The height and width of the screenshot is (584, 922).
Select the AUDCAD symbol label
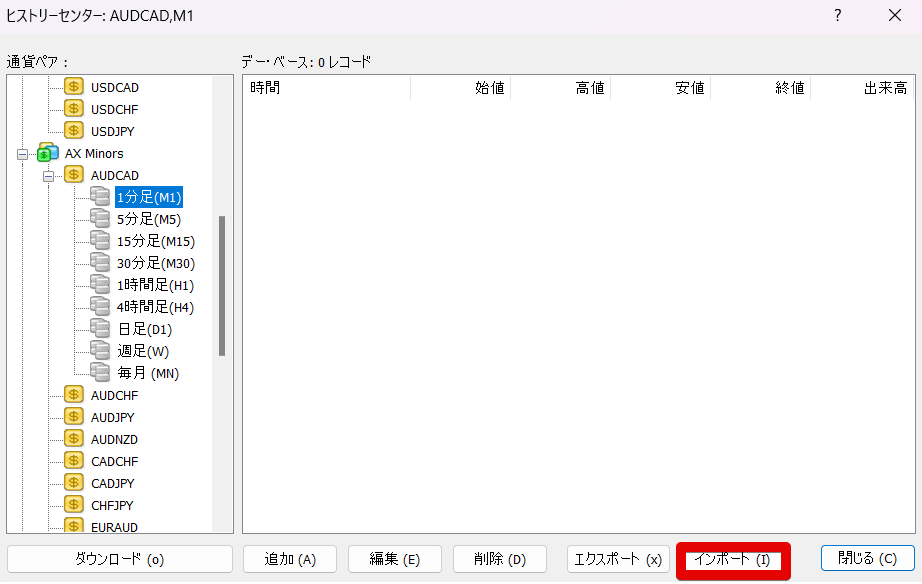pos(115,175)
